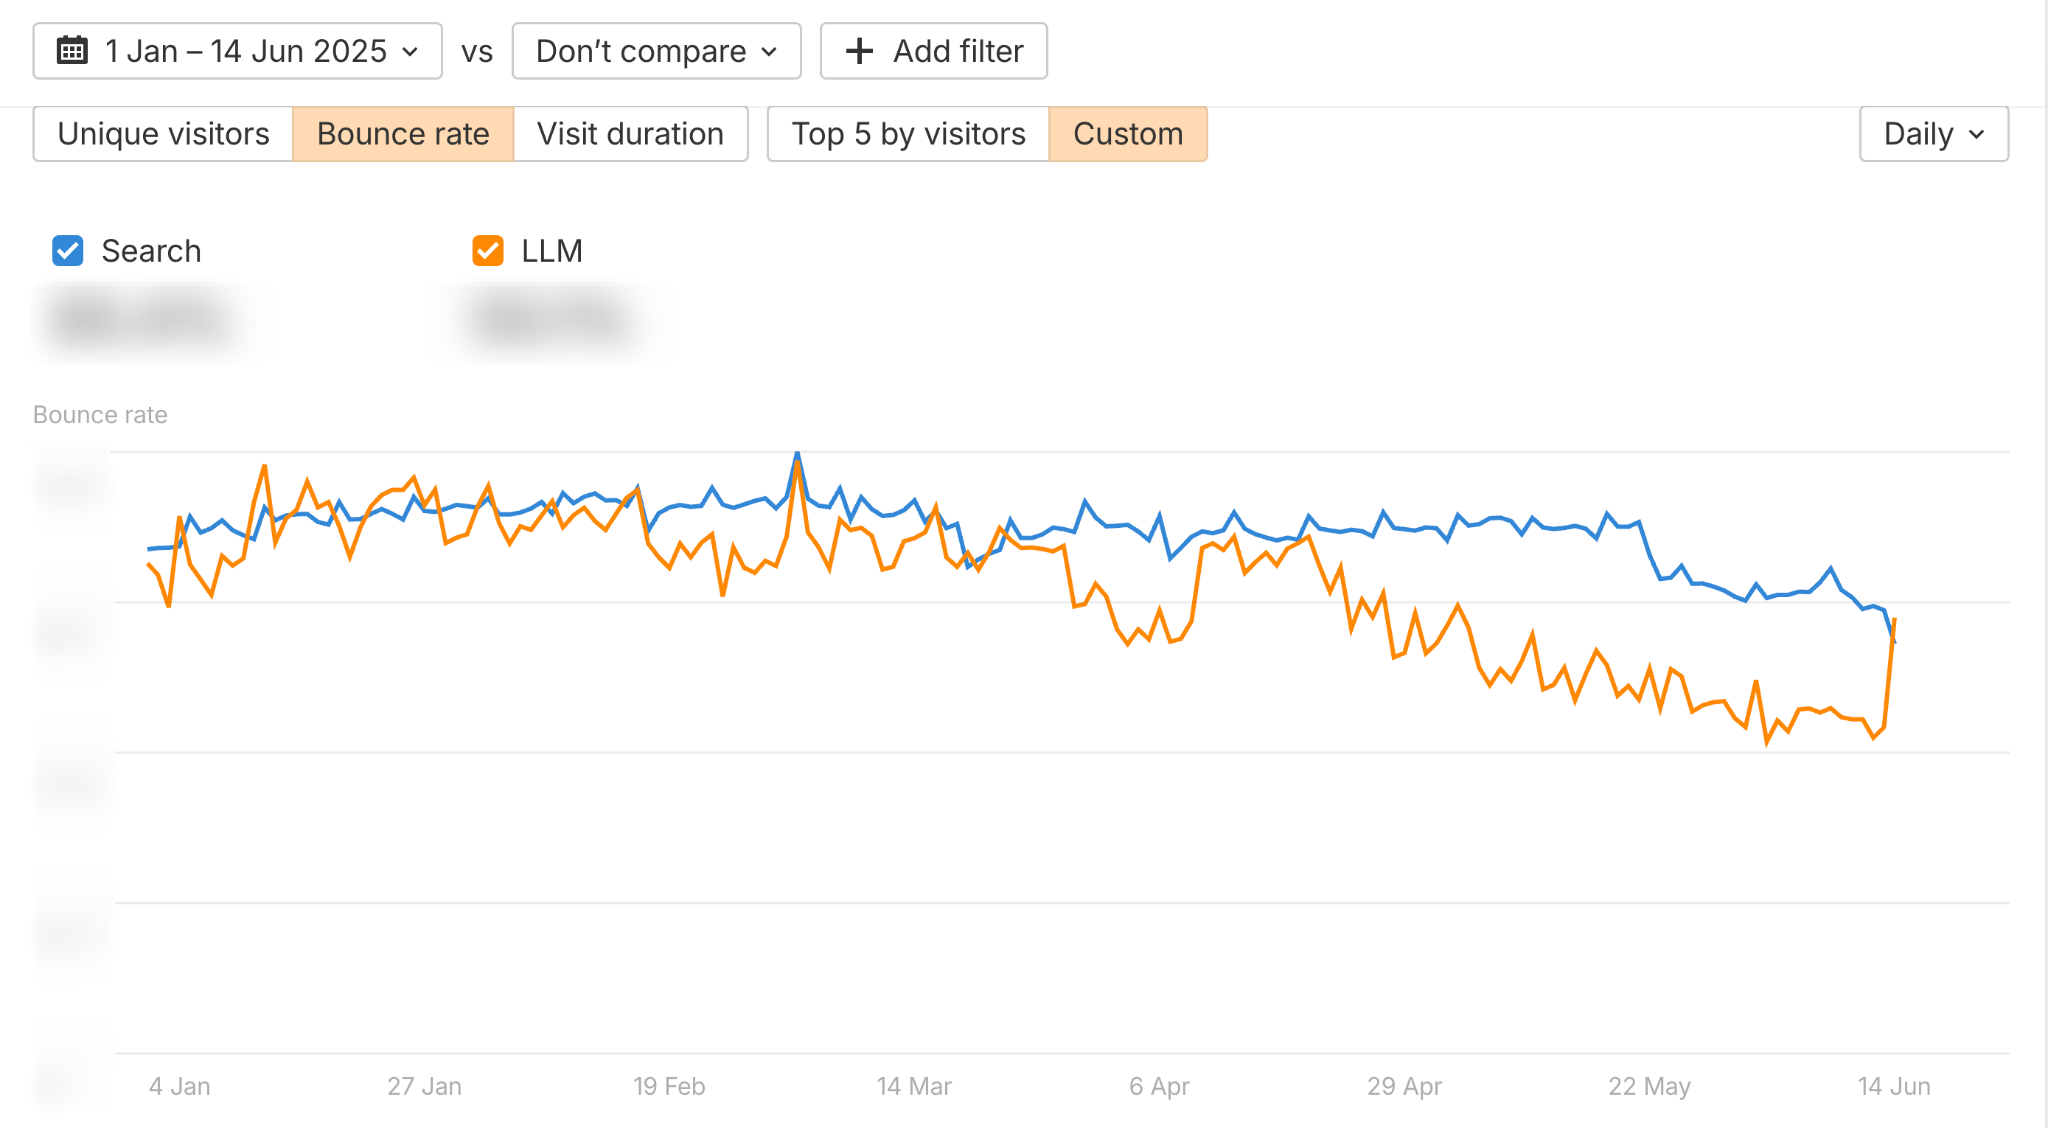Add a filter to the report
2048x1128 pixels.
[932, 50]
